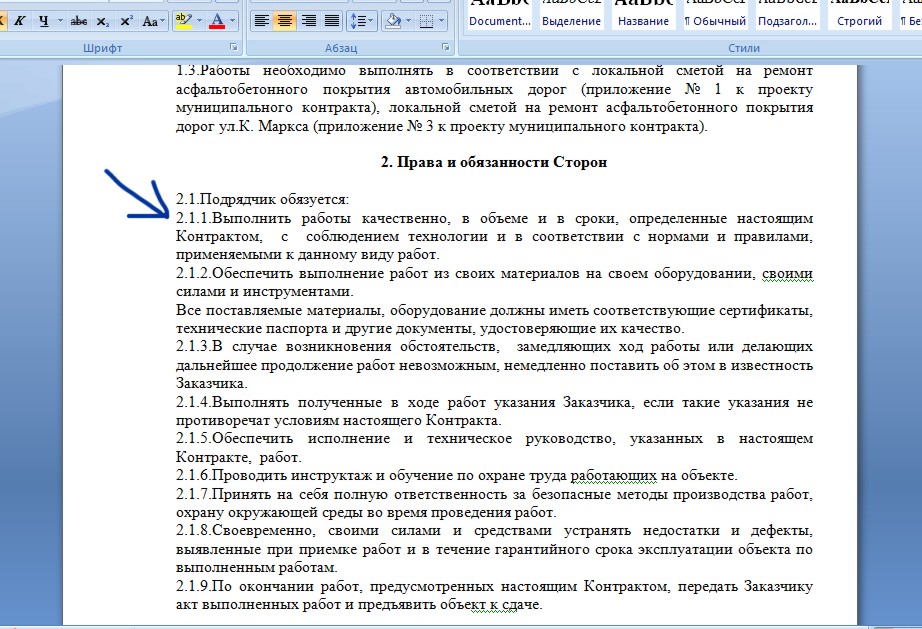Click the heading 'Права и обязанности Сторон'

click(x=494, y=162)
